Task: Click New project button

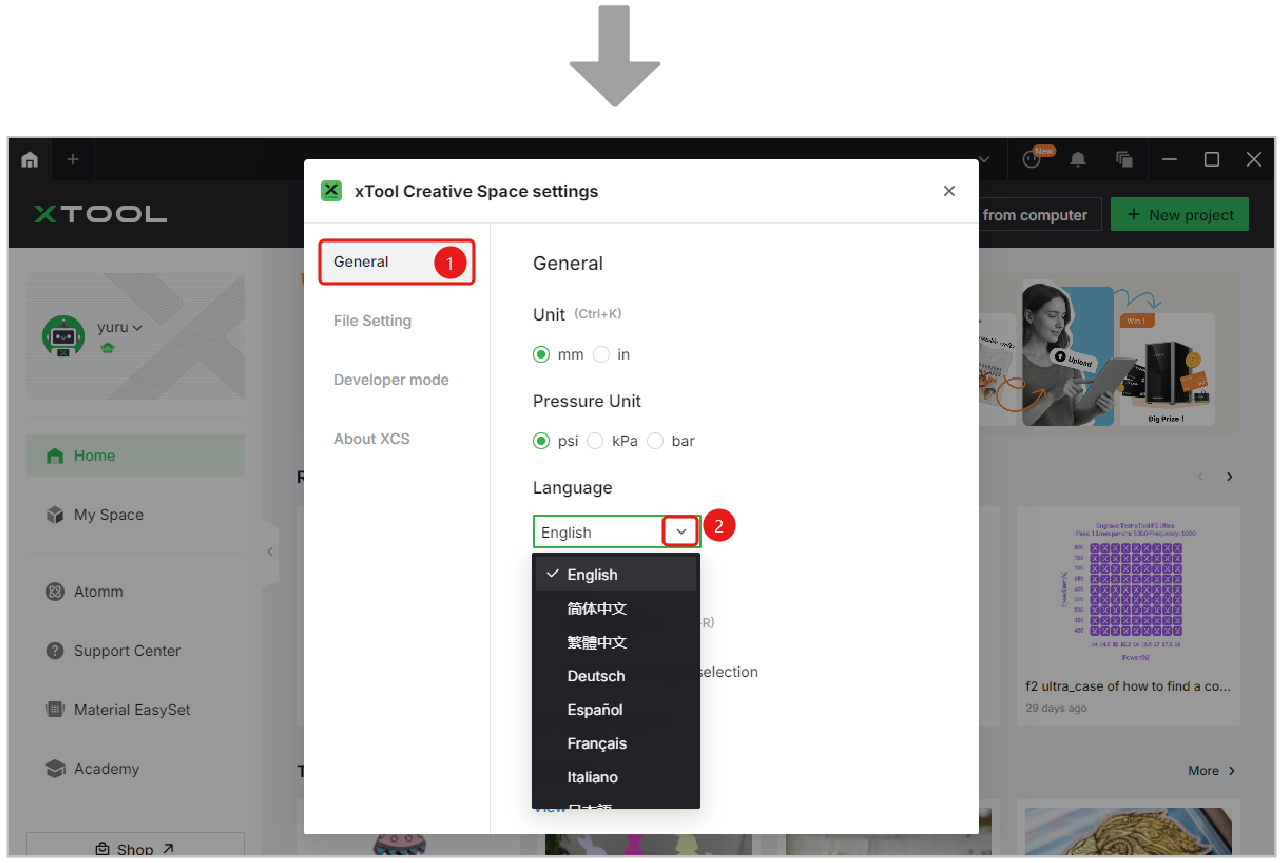Action: 1180,214
